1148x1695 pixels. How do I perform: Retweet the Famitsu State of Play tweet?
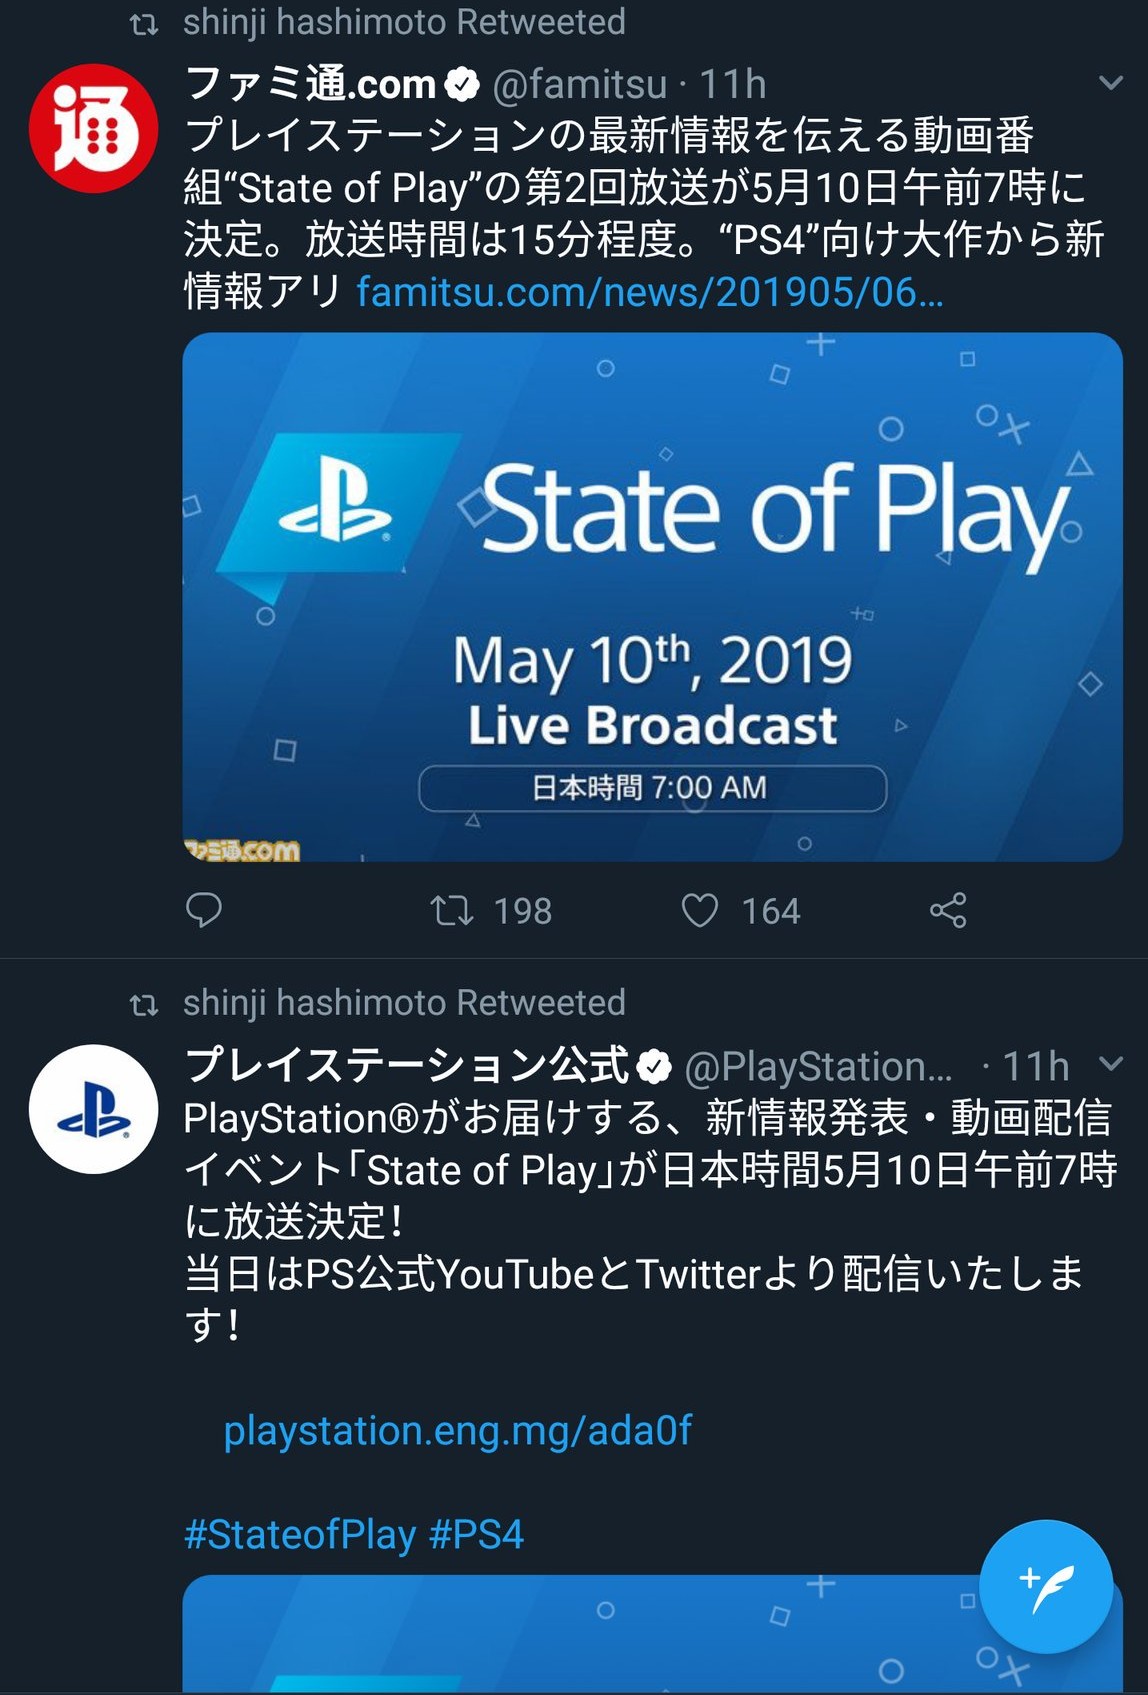click(452, 910)
